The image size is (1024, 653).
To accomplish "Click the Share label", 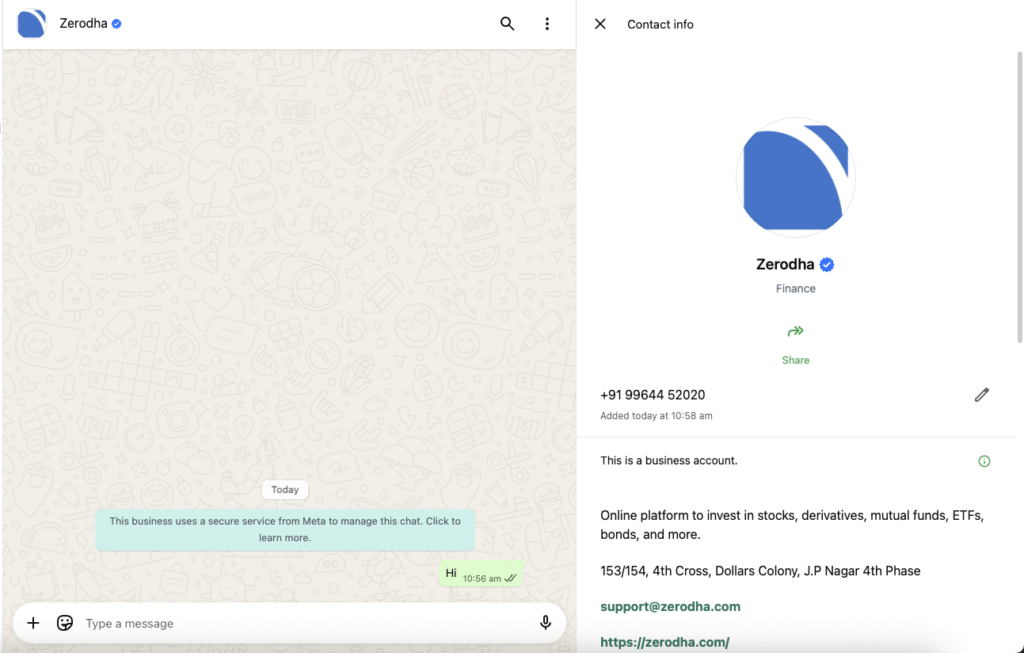I will [795, 360].
